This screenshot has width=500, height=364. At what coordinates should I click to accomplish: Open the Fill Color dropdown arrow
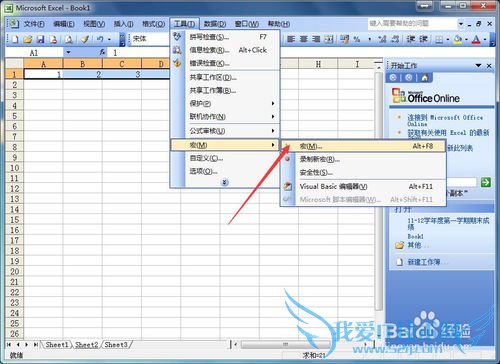pyautogui.click(x=466, y=40)
